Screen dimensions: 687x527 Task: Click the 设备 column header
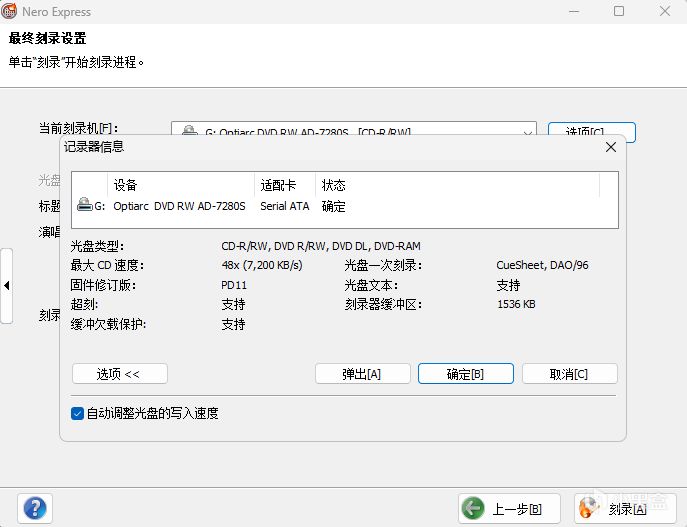[181, 185]
